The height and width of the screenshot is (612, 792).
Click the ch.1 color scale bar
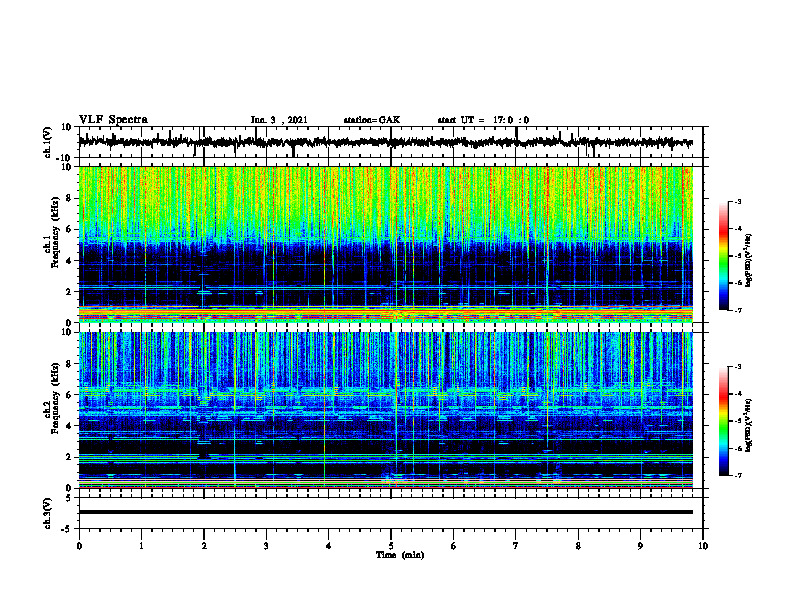click(x=723, y=256)
